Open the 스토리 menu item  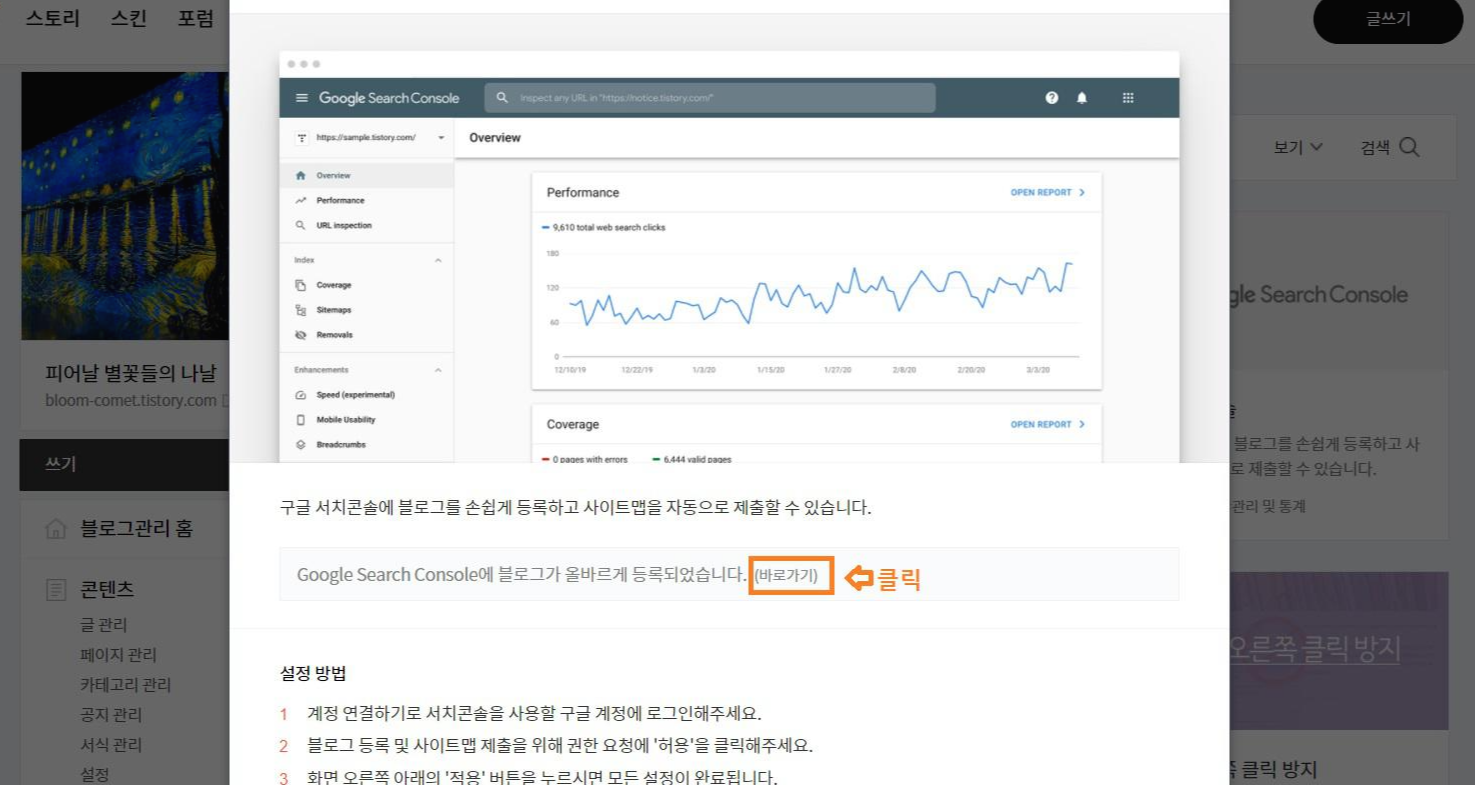53,18
